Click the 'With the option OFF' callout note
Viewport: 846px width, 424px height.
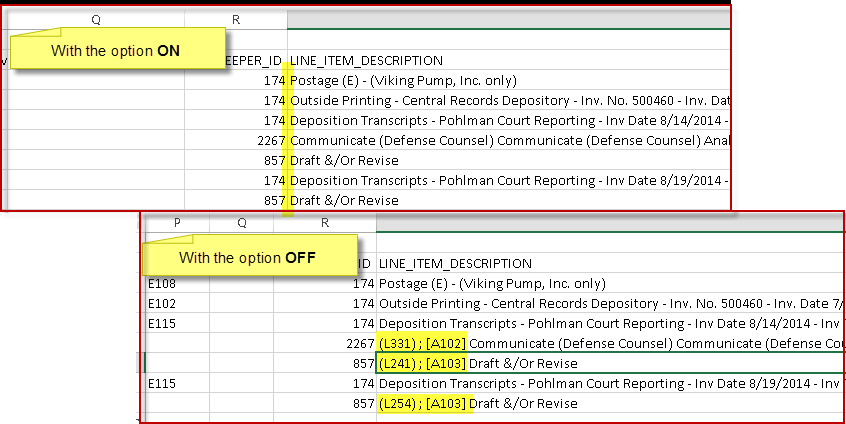coord(249,257)
